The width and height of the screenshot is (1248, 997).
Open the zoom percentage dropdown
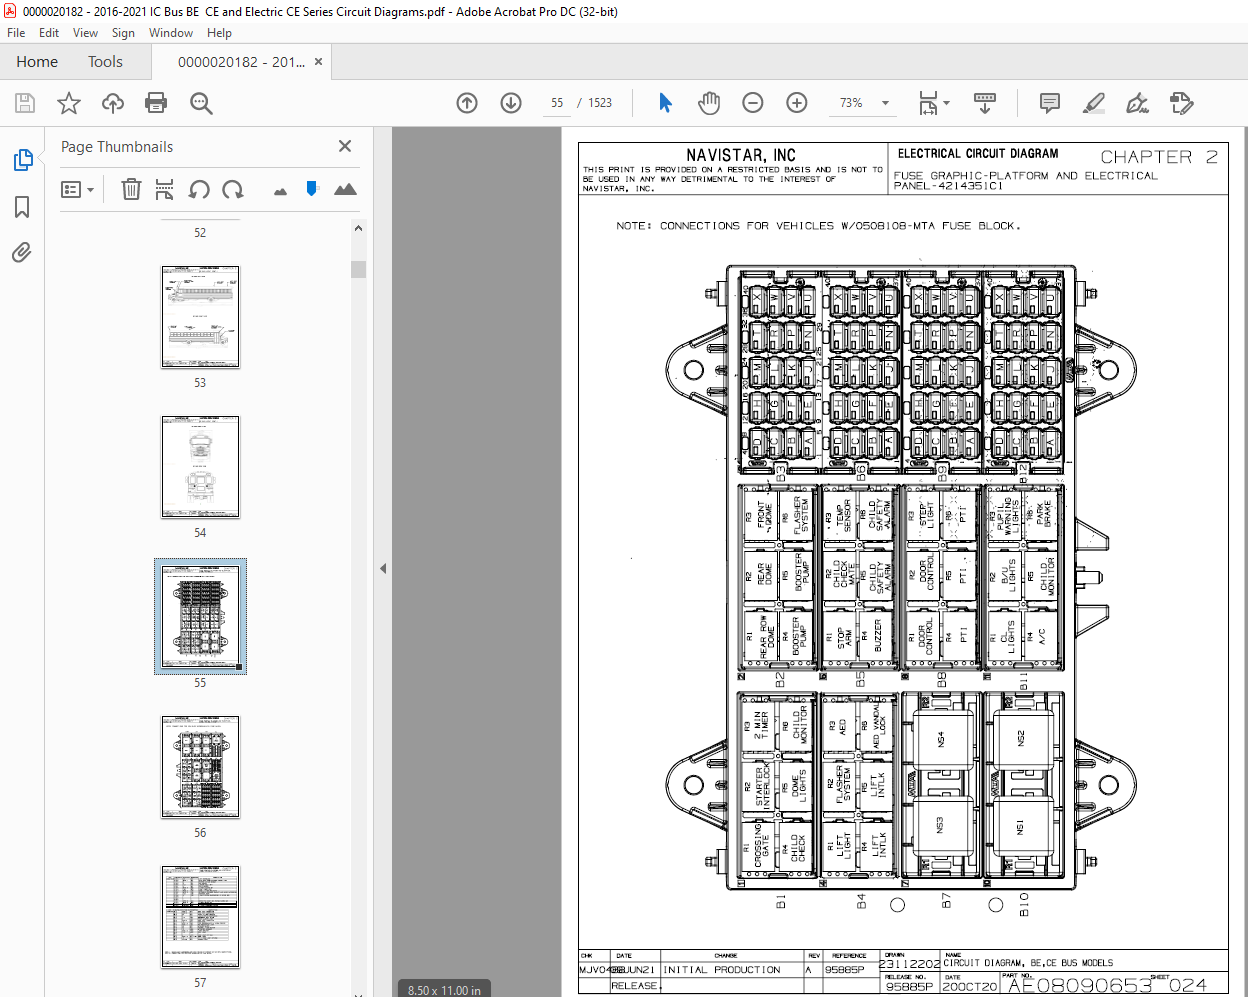[x=885, y=103]
